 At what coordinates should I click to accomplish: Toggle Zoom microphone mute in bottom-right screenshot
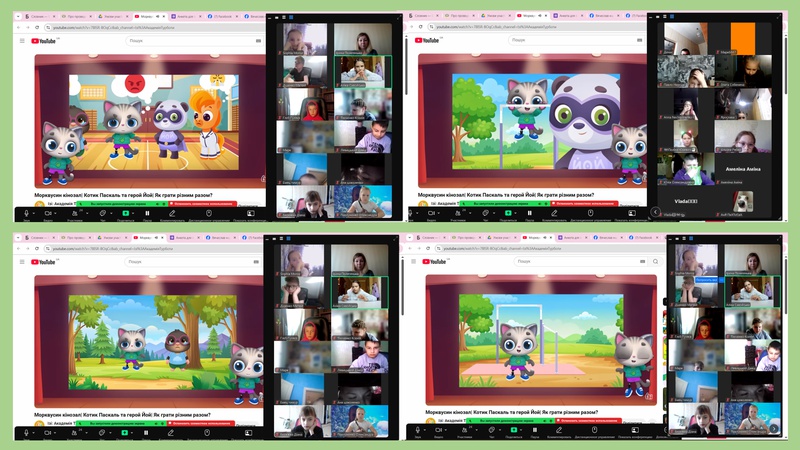pyautogui.click(x=417, y=430)
